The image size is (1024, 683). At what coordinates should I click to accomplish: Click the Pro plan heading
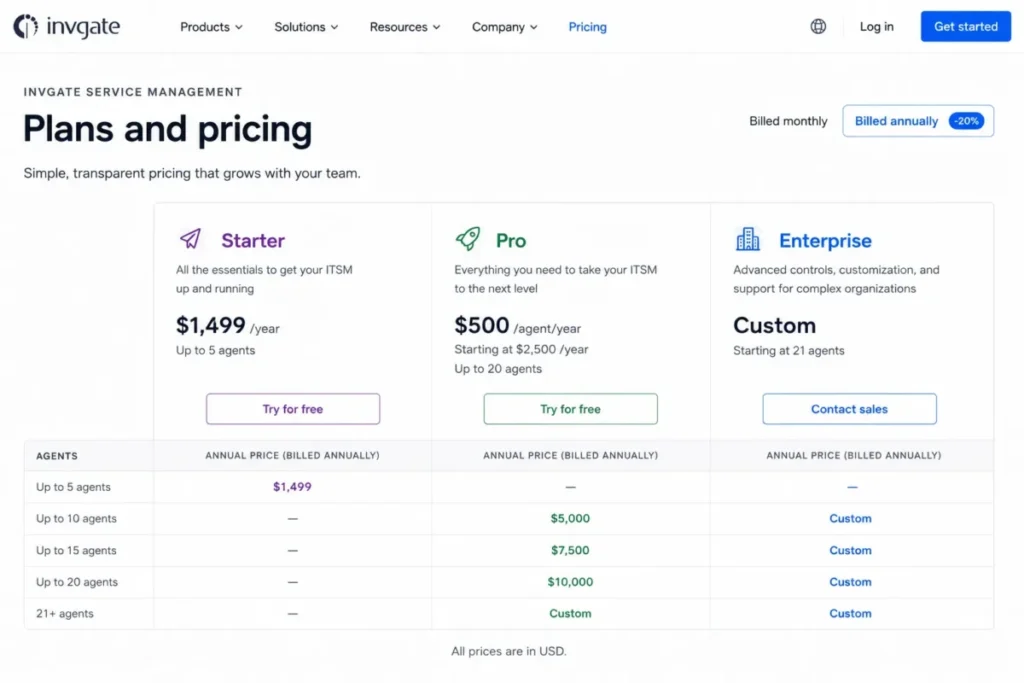pos(511,240)
